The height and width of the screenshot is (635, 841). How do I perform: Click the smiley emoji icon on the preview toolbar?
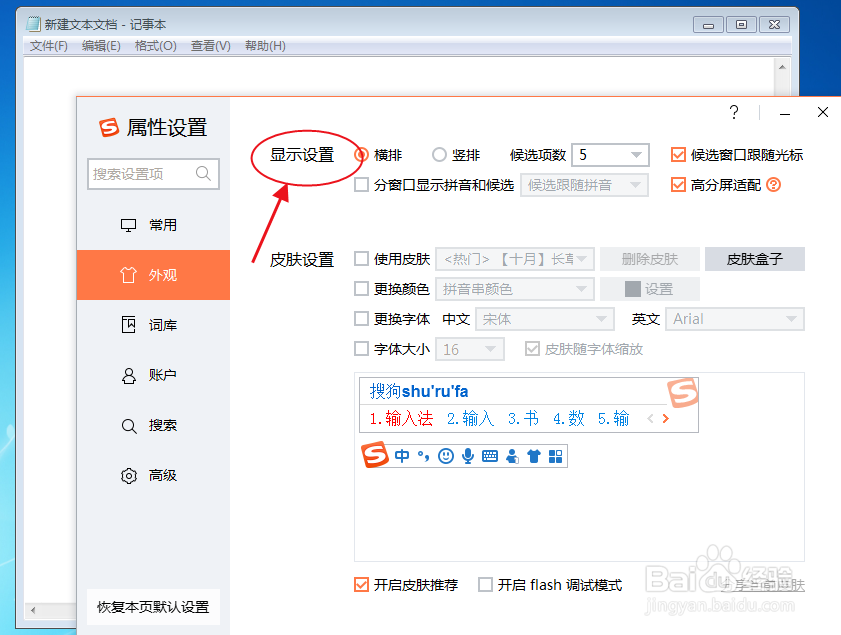pyautogui.click(x=446, y=456)
